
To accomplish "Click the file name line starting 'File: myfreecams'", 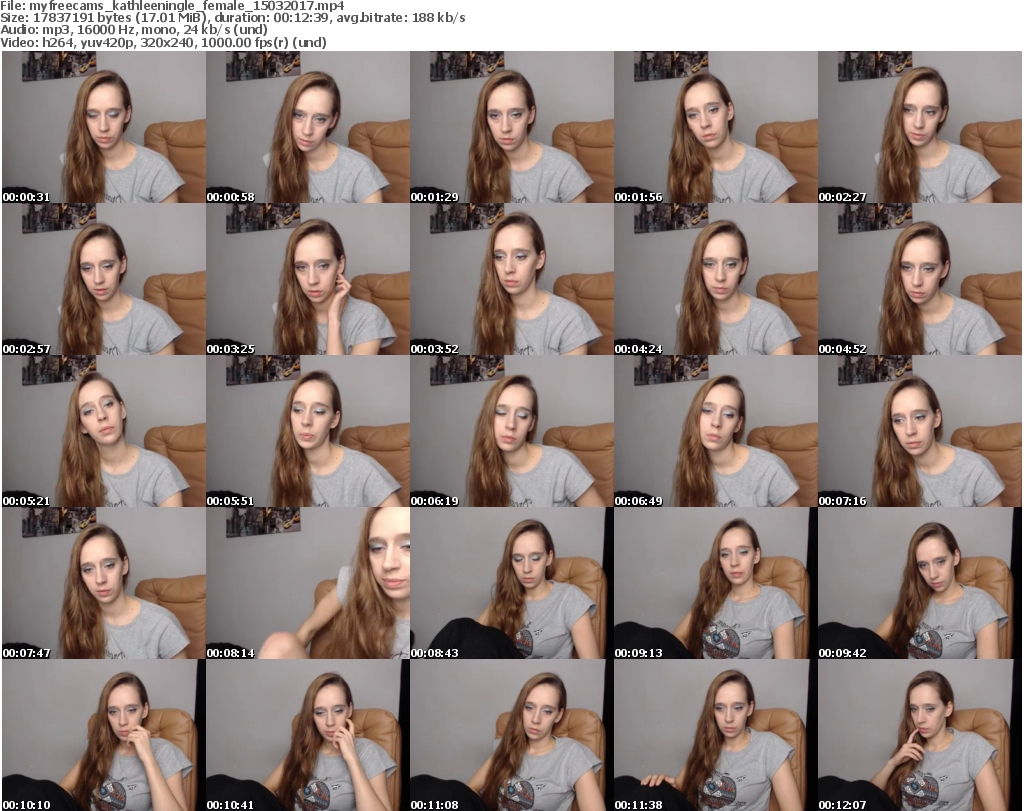I will click(x=172, y=6).
